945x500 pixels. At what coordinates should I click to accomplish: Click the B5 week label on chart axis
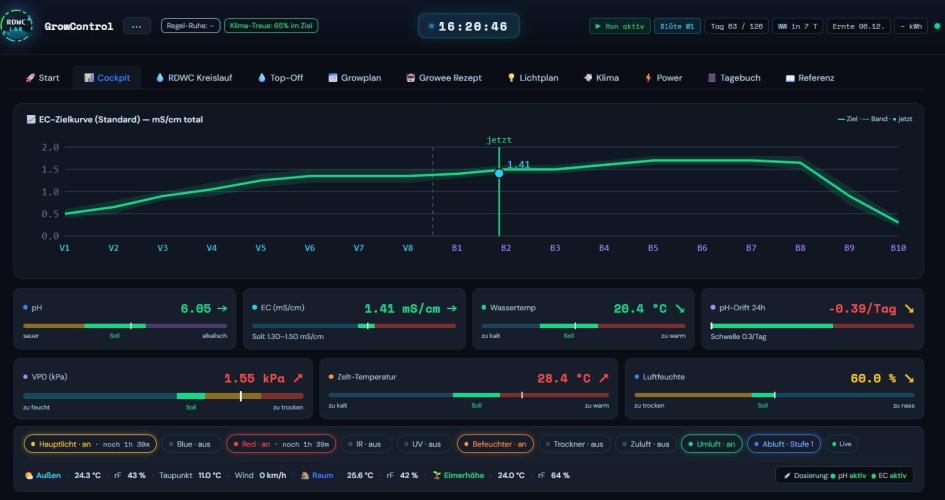[x=653, y=248]
